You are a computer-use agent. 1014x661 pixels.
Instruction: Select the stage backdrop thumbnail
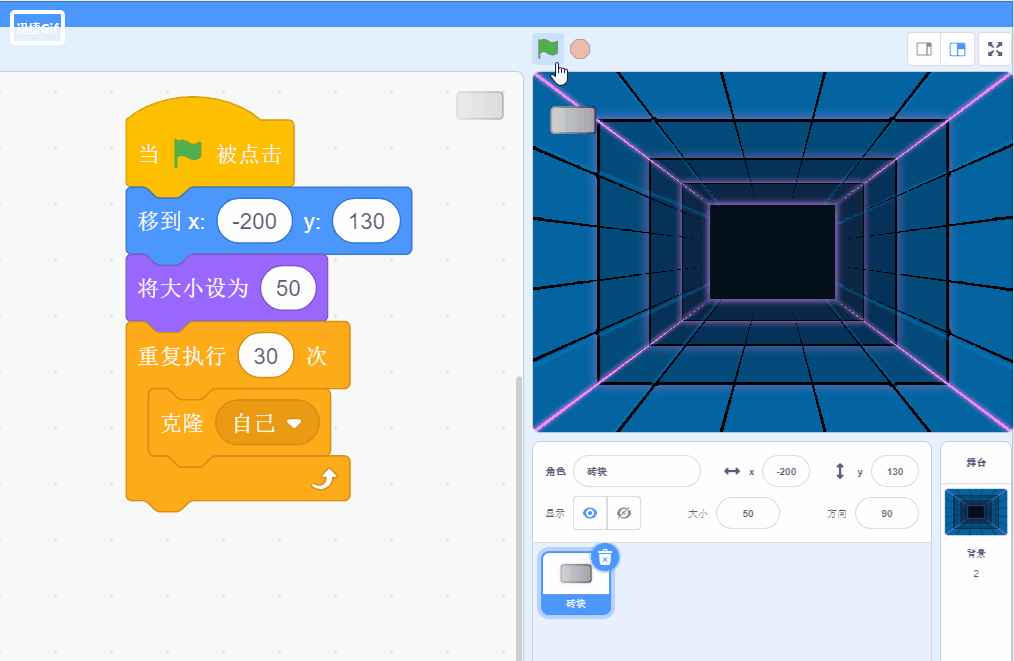click(x=976, y=512)
